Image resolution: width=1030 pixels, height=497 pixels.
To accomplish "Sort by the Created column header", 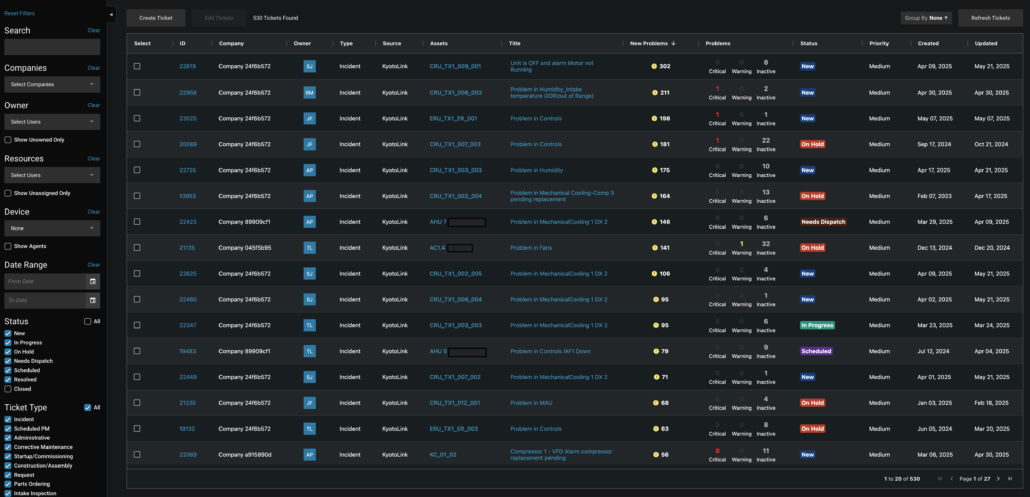I will [928, 43].
